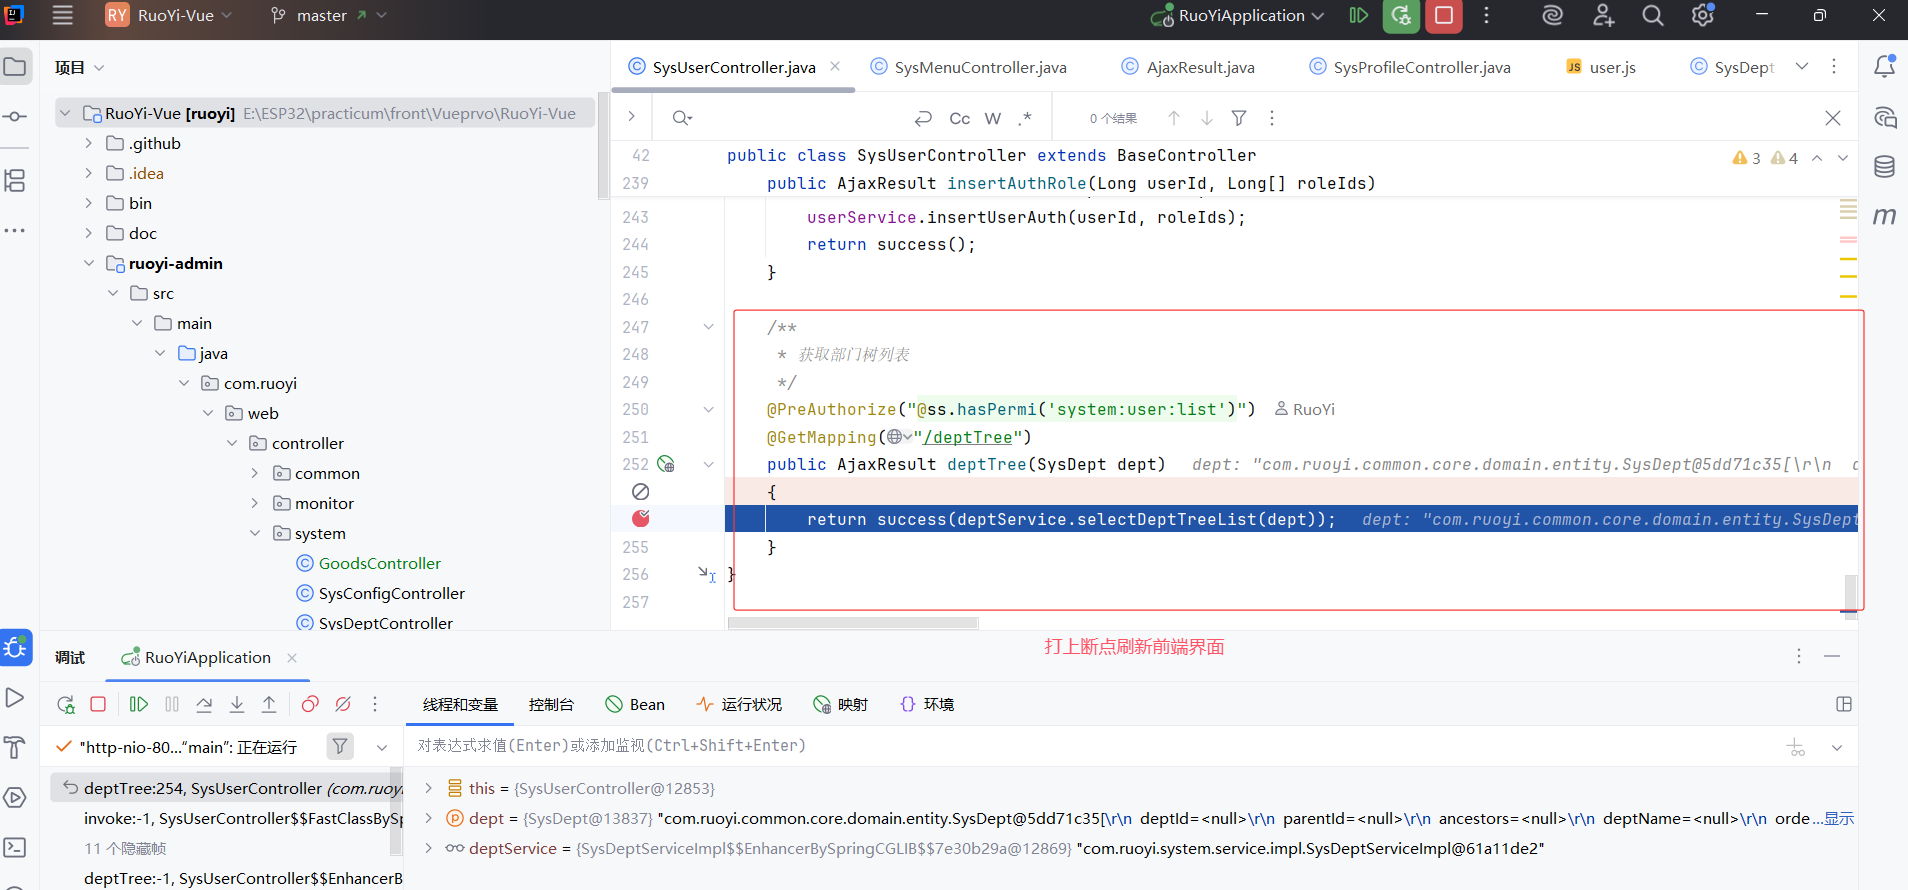This screenshot has height=890, width=1908.
Task: Go to previous search occurrence arrow
Action: click(x=1174, y=118)
